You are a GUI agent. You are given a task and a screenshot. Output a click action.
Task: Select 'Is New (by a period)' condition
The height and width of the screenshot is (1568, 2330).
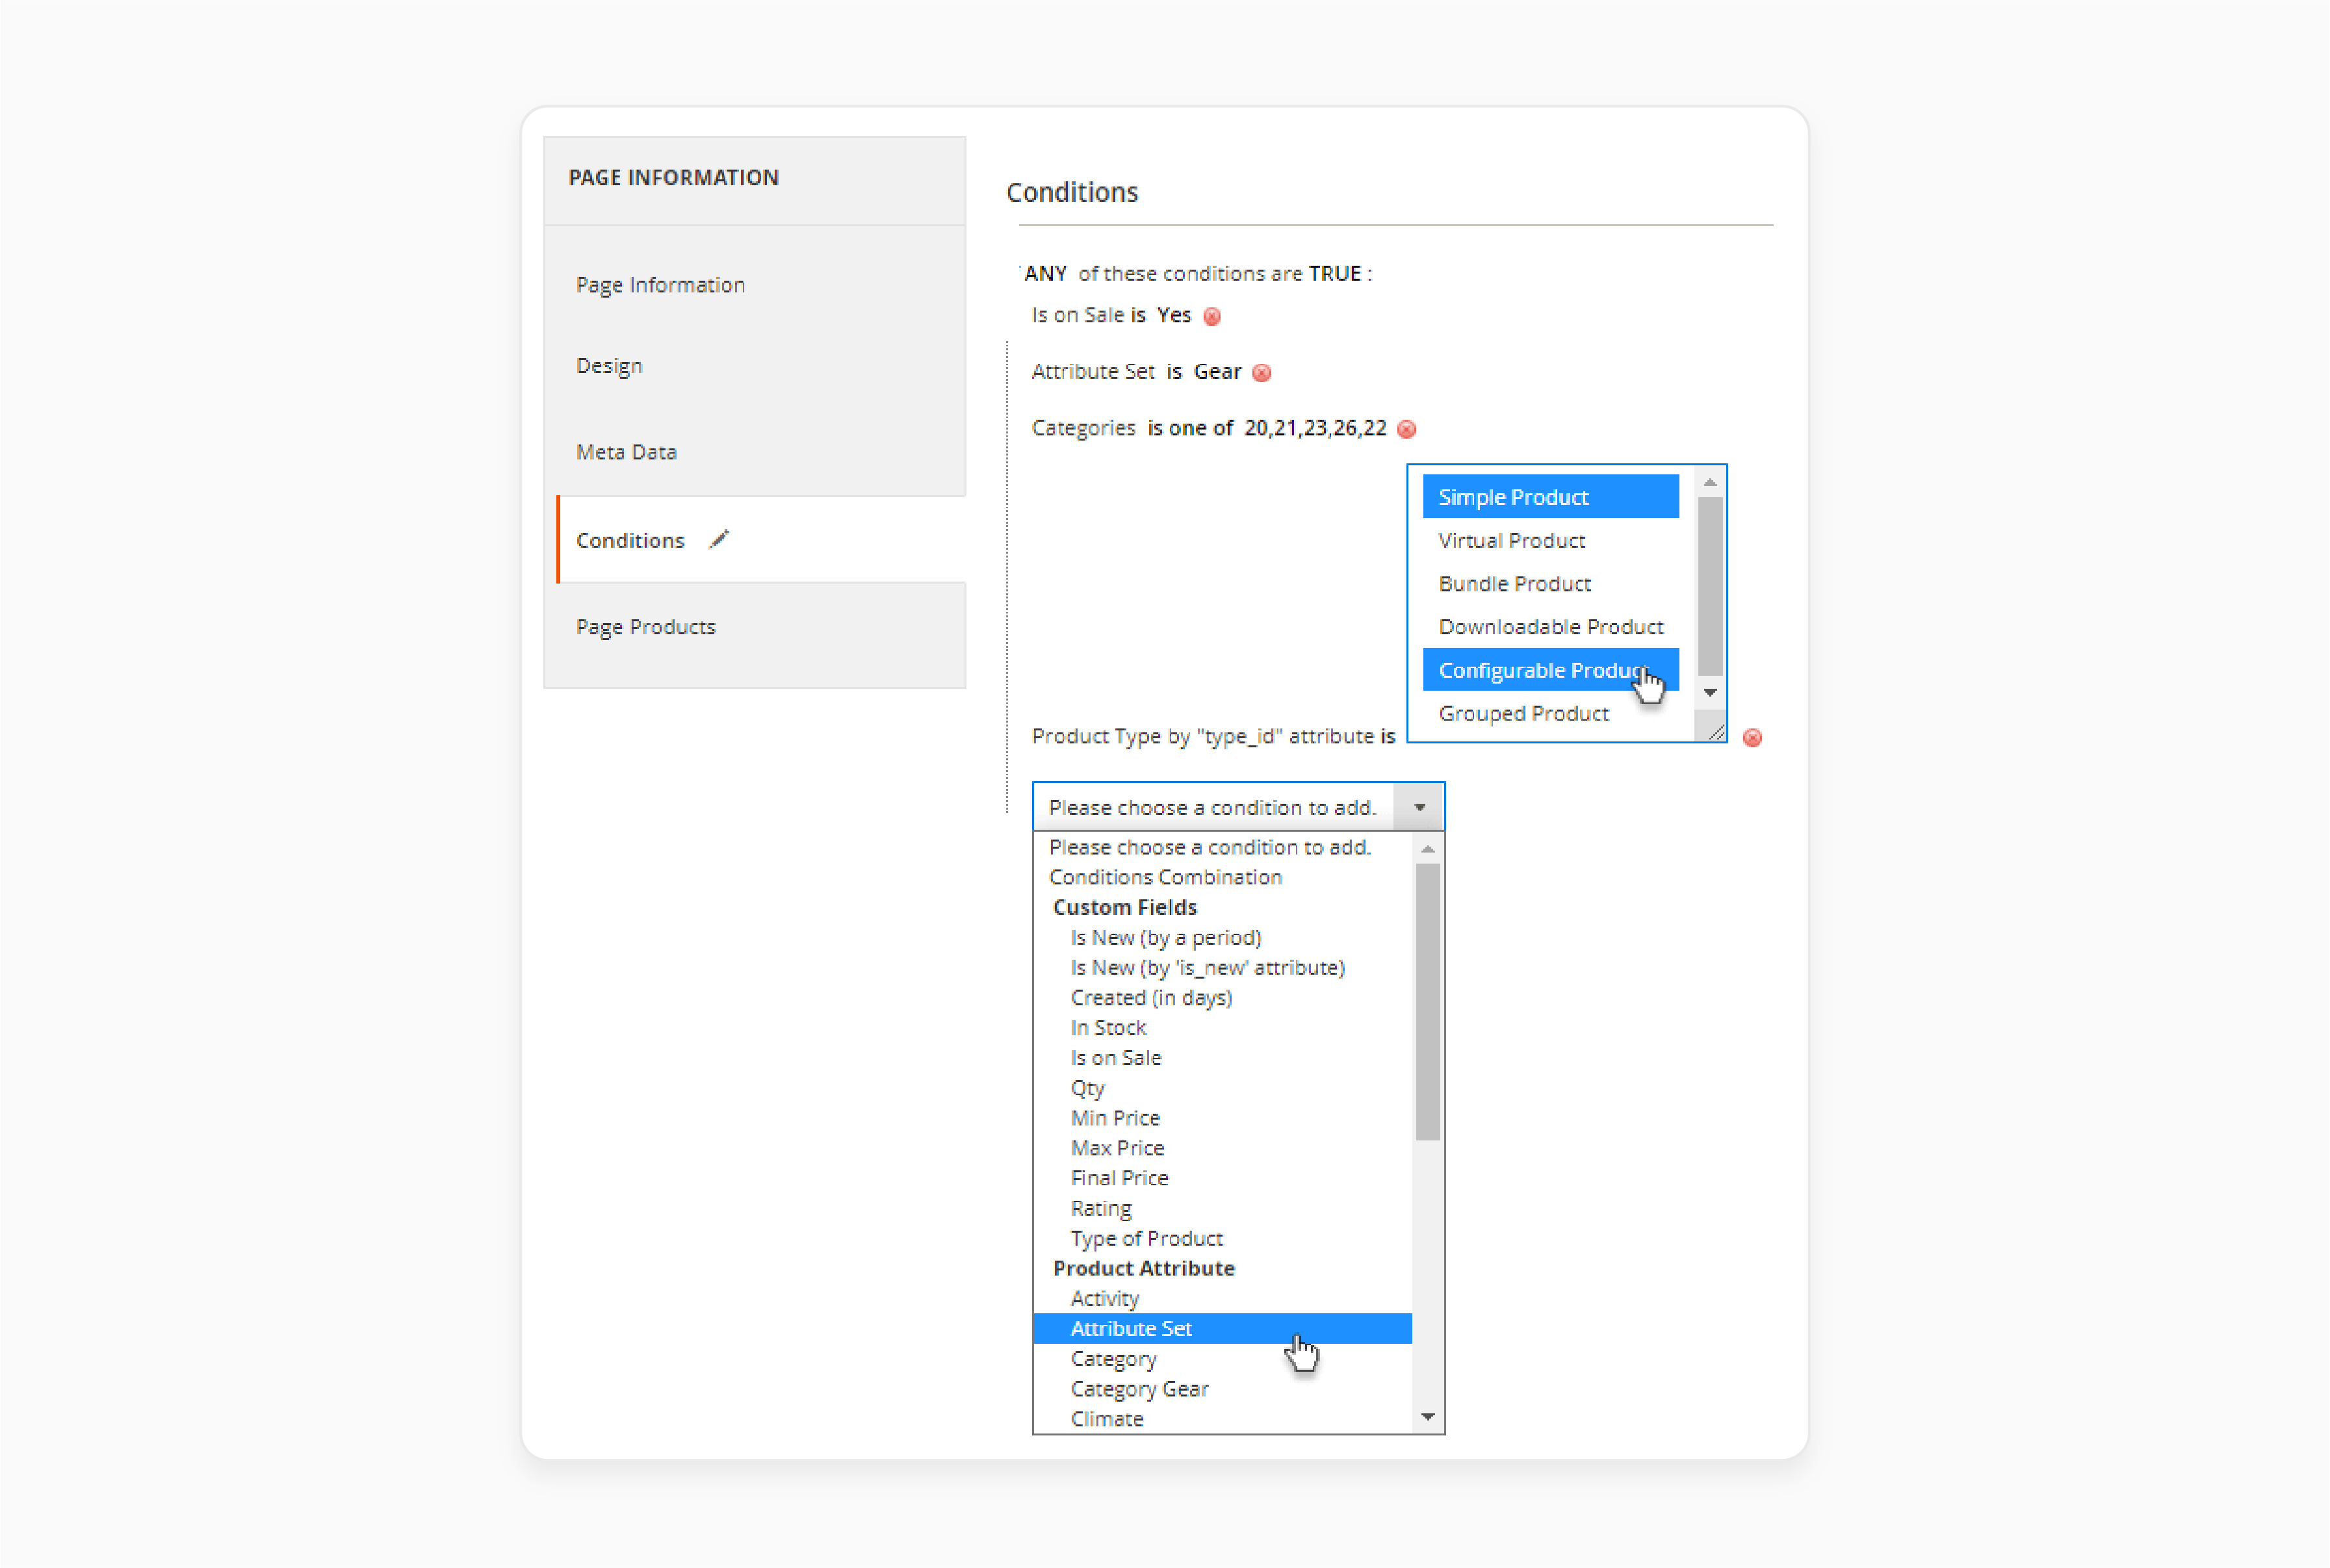click(1222, 938)
